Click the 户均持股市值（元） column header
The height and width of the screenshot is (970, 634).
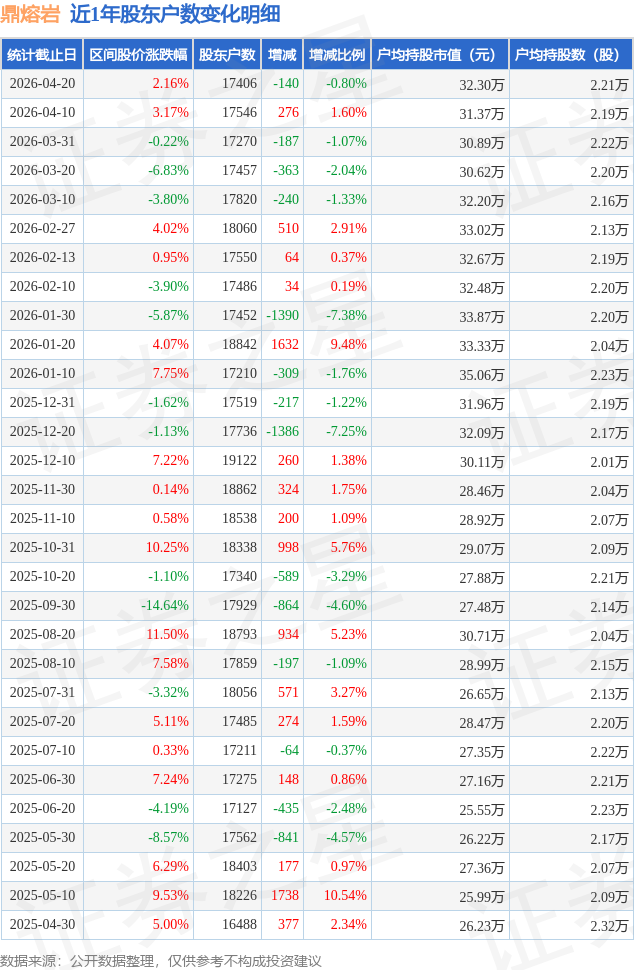[x=440, y=55]
